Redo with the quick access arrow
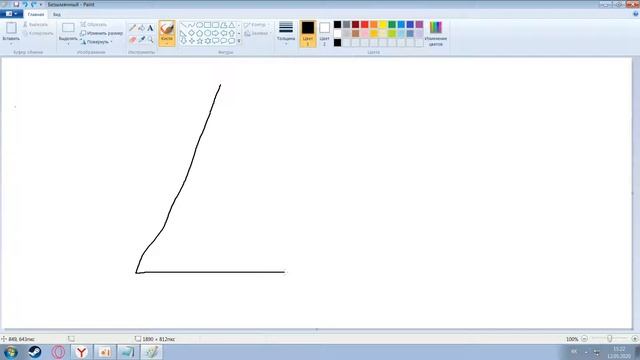 point(33,4)
